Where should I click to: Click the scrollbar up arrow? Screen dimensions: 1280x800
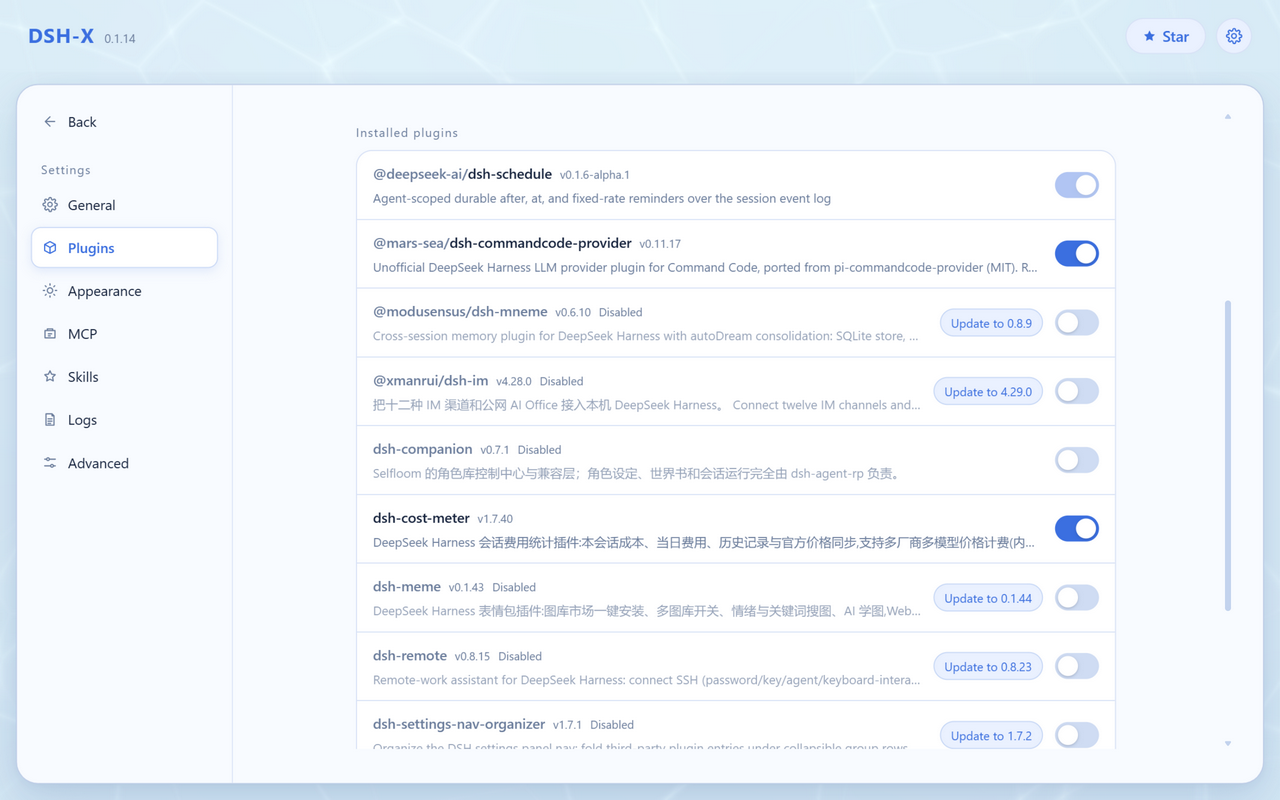point(1228,117)
